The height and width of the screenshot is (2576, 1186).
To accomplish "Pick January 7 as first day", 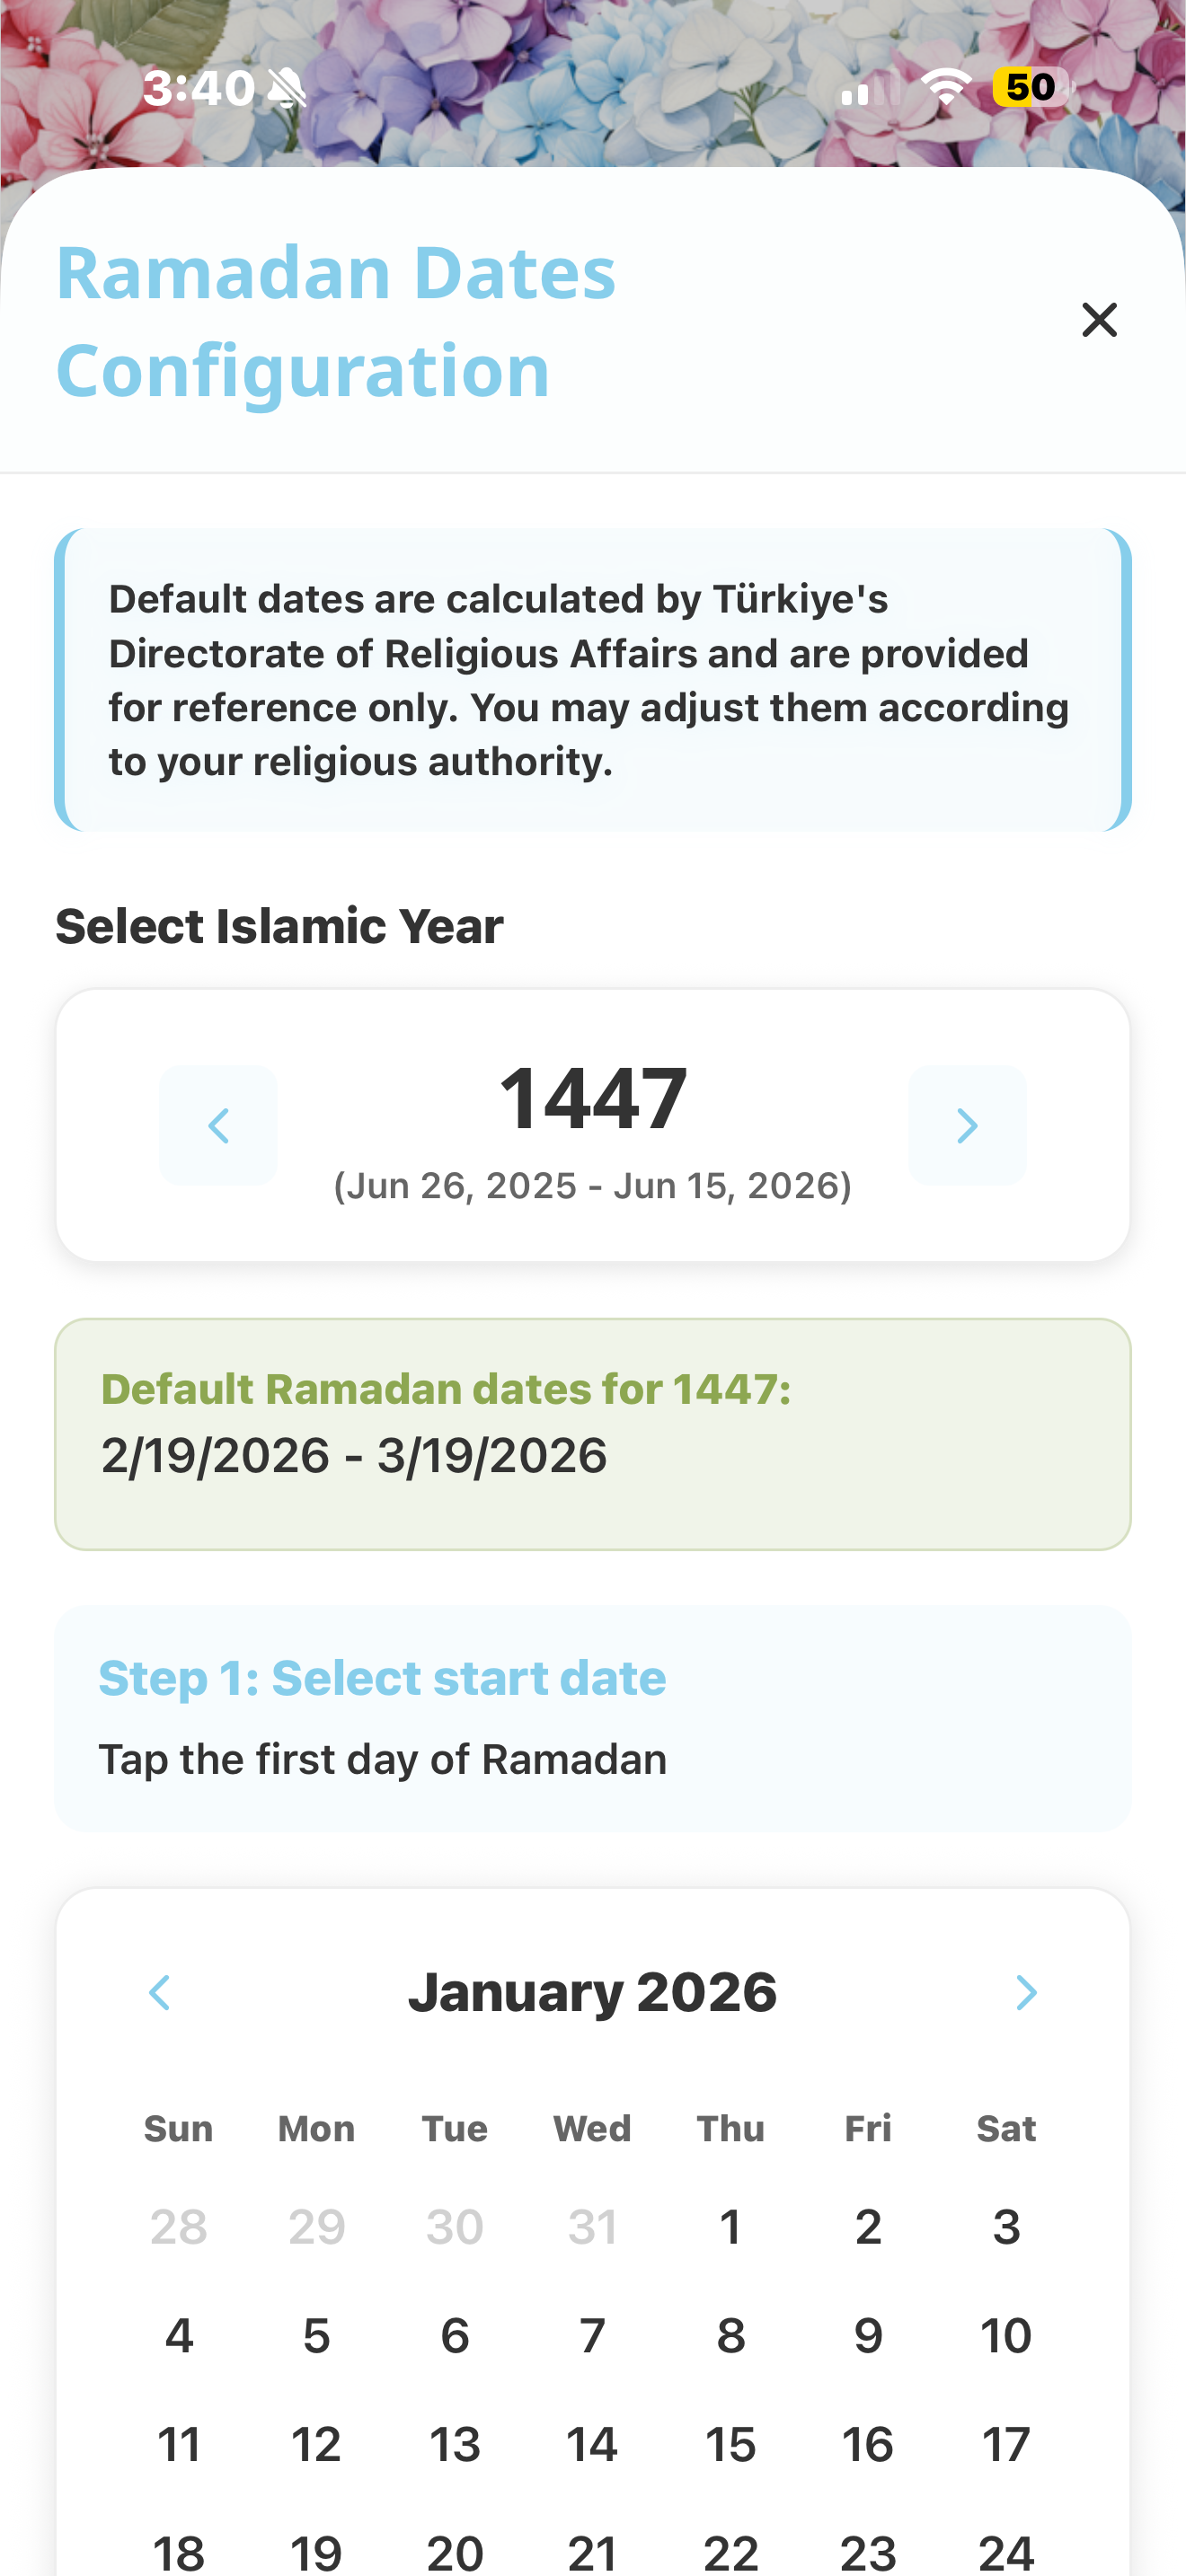I will pos(593,2336).
